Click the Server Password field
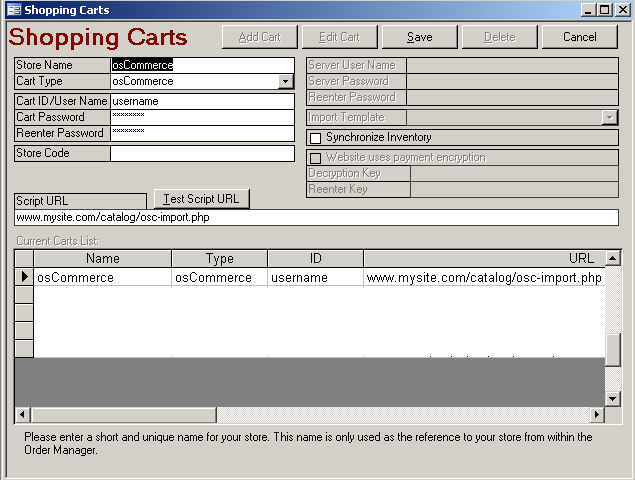Image resolution: width=635 pixels, height=480 pixels. pyautogui.click(x=512, y=81)
